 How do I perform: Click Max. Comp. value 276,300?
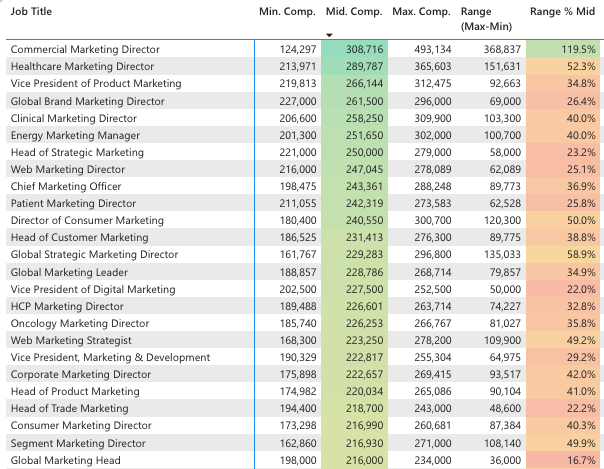(433, 237)
